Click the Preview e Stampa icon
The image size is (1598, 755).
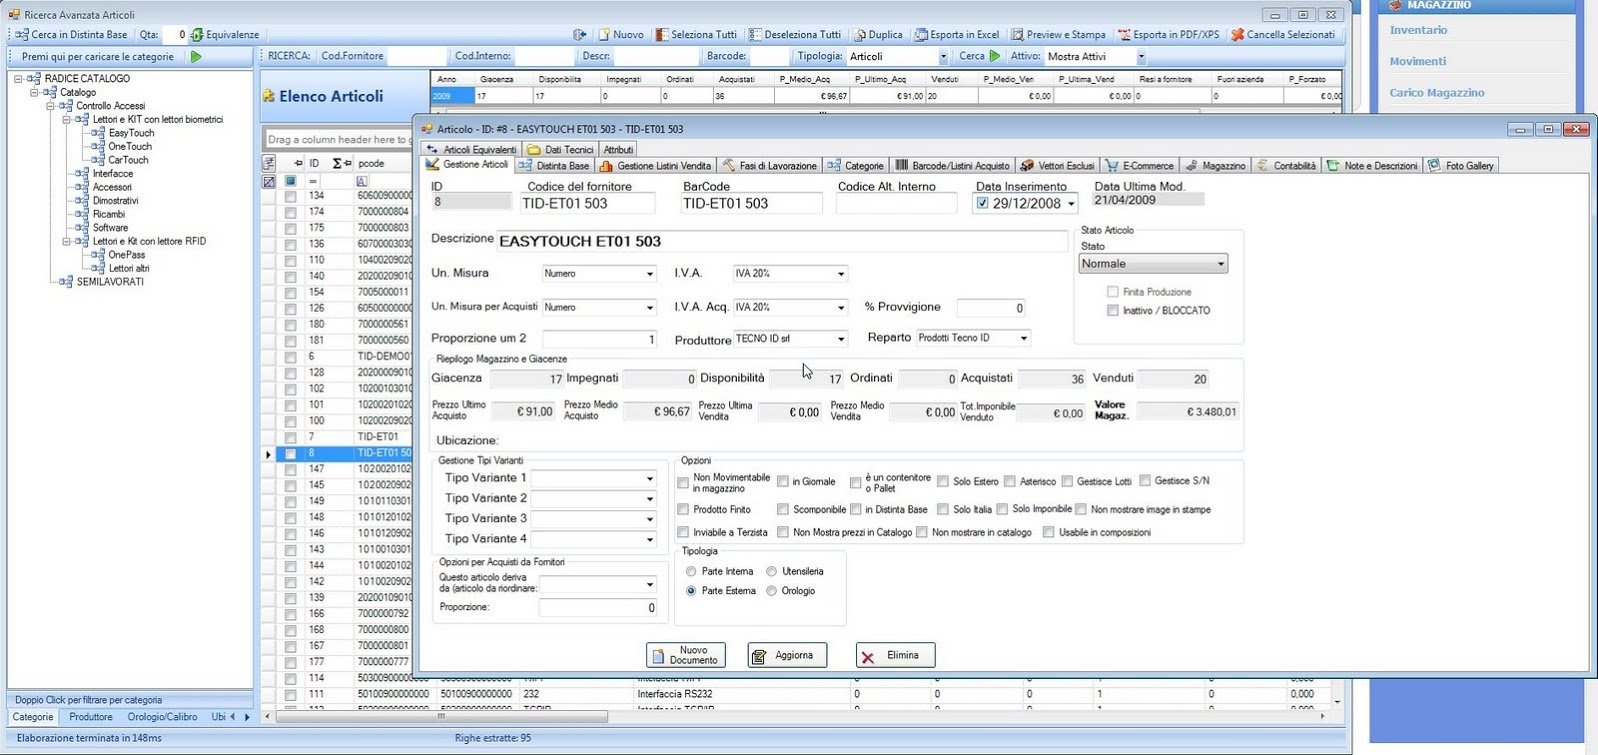pyautogui.click(x=1017, y=34)
